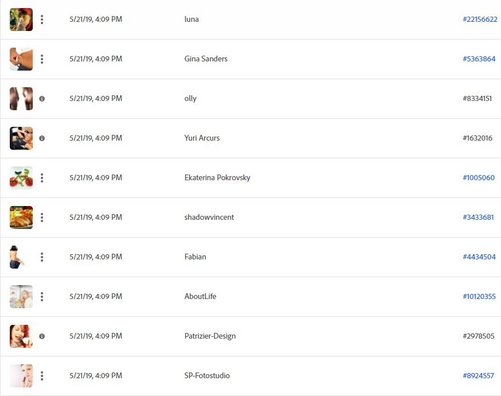This screenshot has height=396, width=501.
Task: Click the info icon in olly row
Action: point(42,99)
